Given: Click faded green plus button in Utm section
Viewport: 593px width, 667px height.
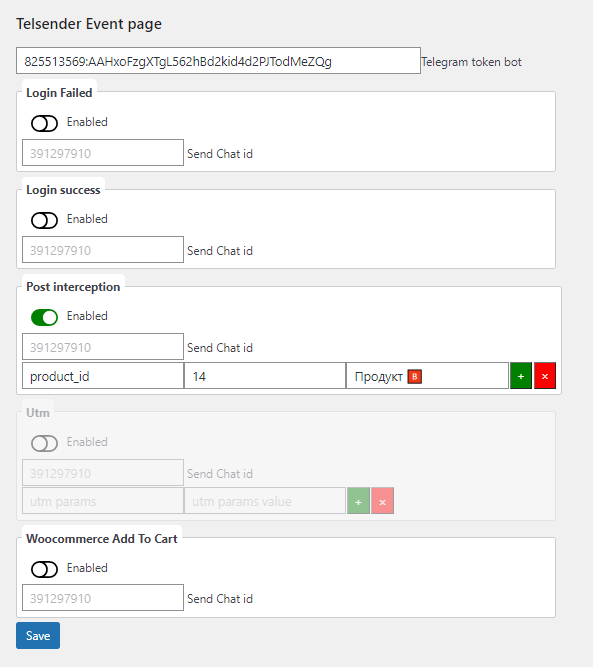Looking at the screenshot, I should (x=358, y=501).
